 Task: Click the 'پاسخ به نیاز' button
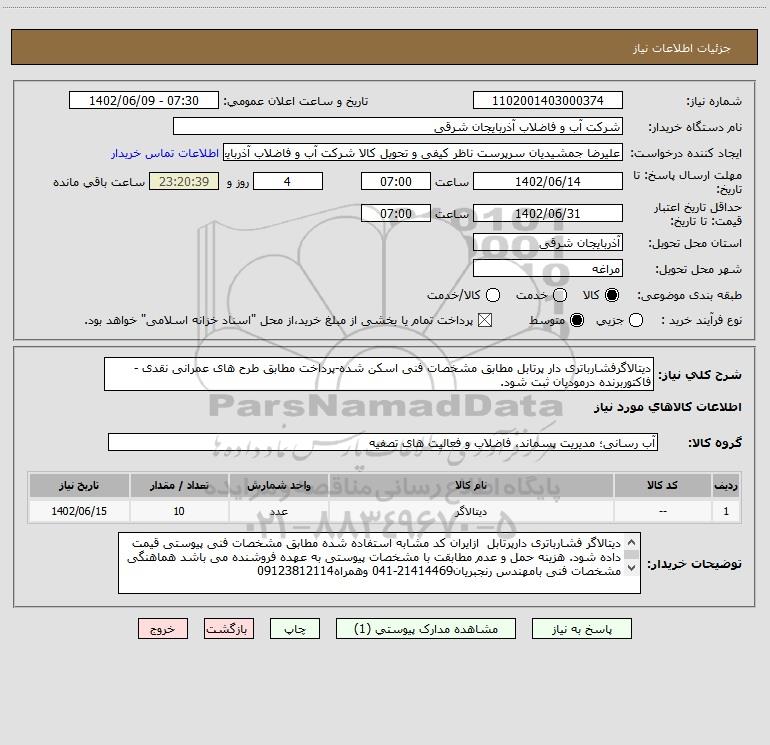click(x=581, y=629)
